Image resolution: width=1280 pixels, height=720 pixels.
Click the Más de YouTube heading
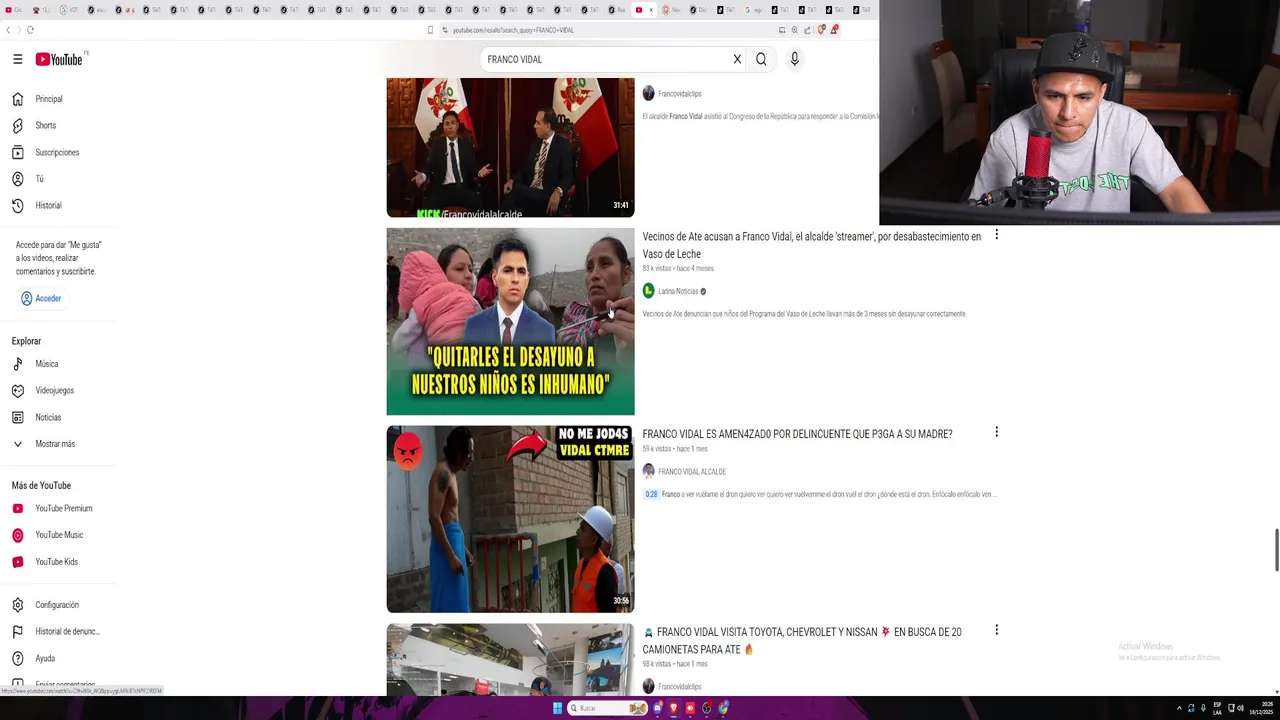41,485
